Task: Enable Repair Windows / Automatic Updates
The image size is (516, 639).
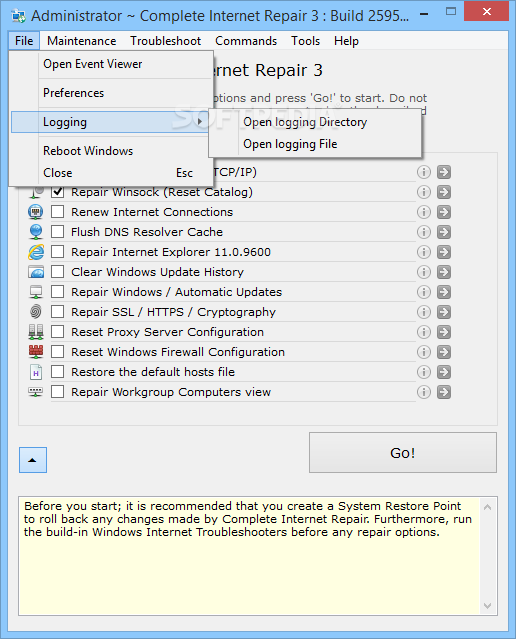Action: pos(57,292)
